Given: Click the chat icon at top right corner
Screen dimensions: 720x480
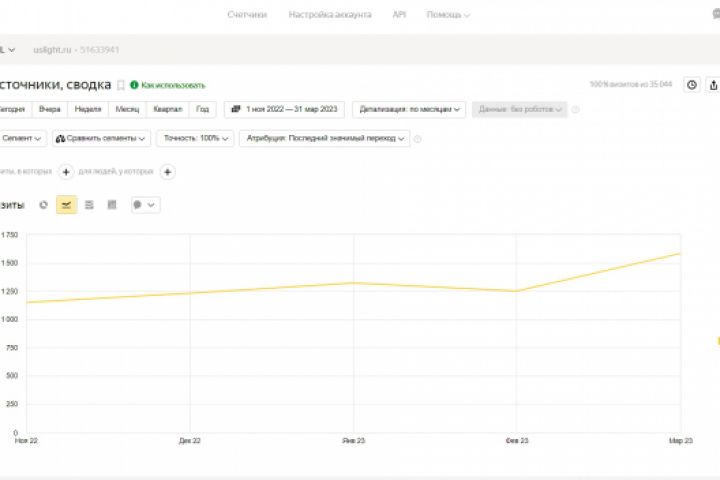Looking at the screenshot, I should click(x=716, y=14).
